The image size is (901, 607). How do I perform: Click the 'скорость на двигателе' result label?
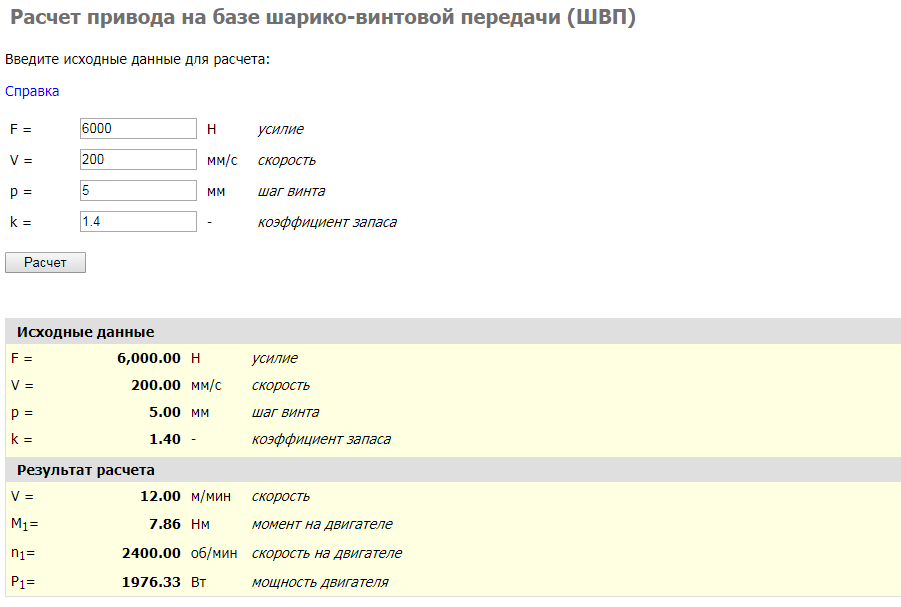click(327, 553)
